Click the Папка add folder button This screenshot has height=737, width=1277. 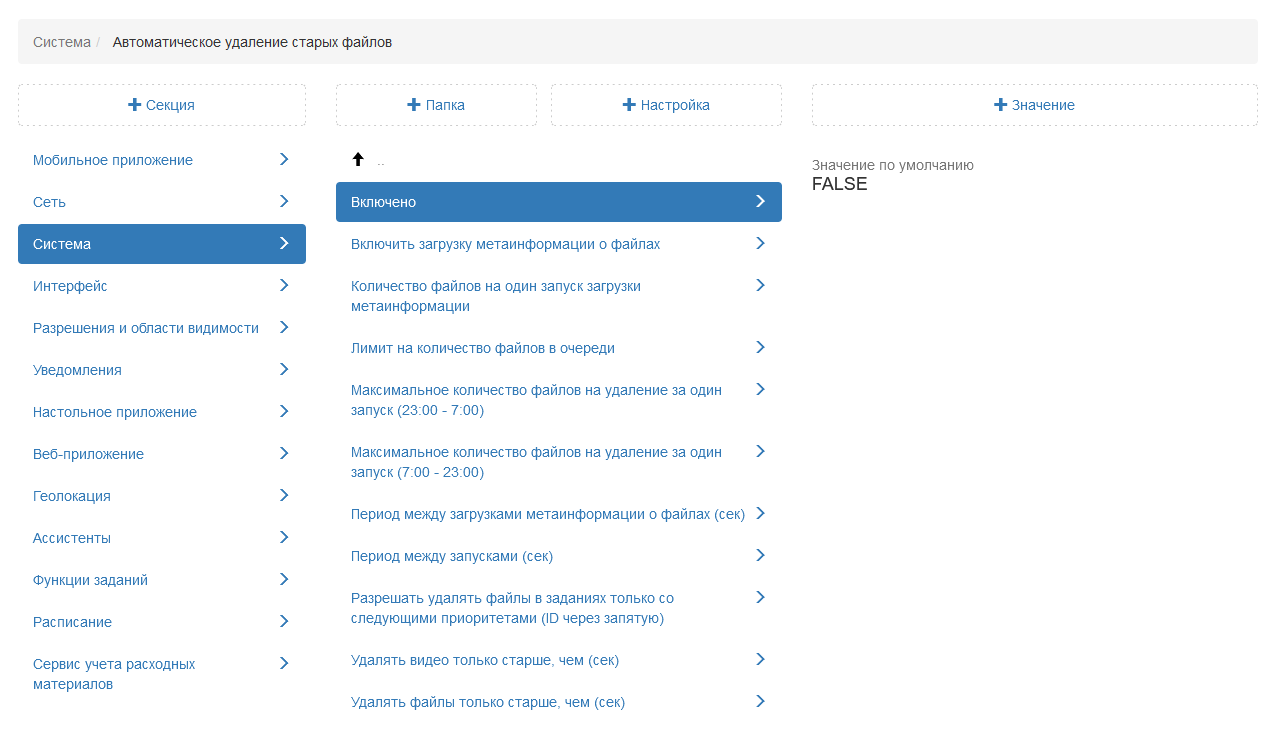click(436, 105)
